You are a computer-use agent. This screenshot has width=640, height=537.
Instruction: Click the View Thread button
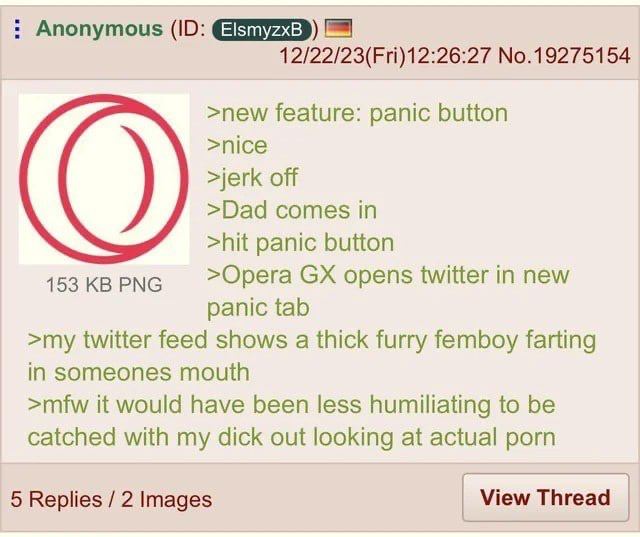tap(545, 497)
